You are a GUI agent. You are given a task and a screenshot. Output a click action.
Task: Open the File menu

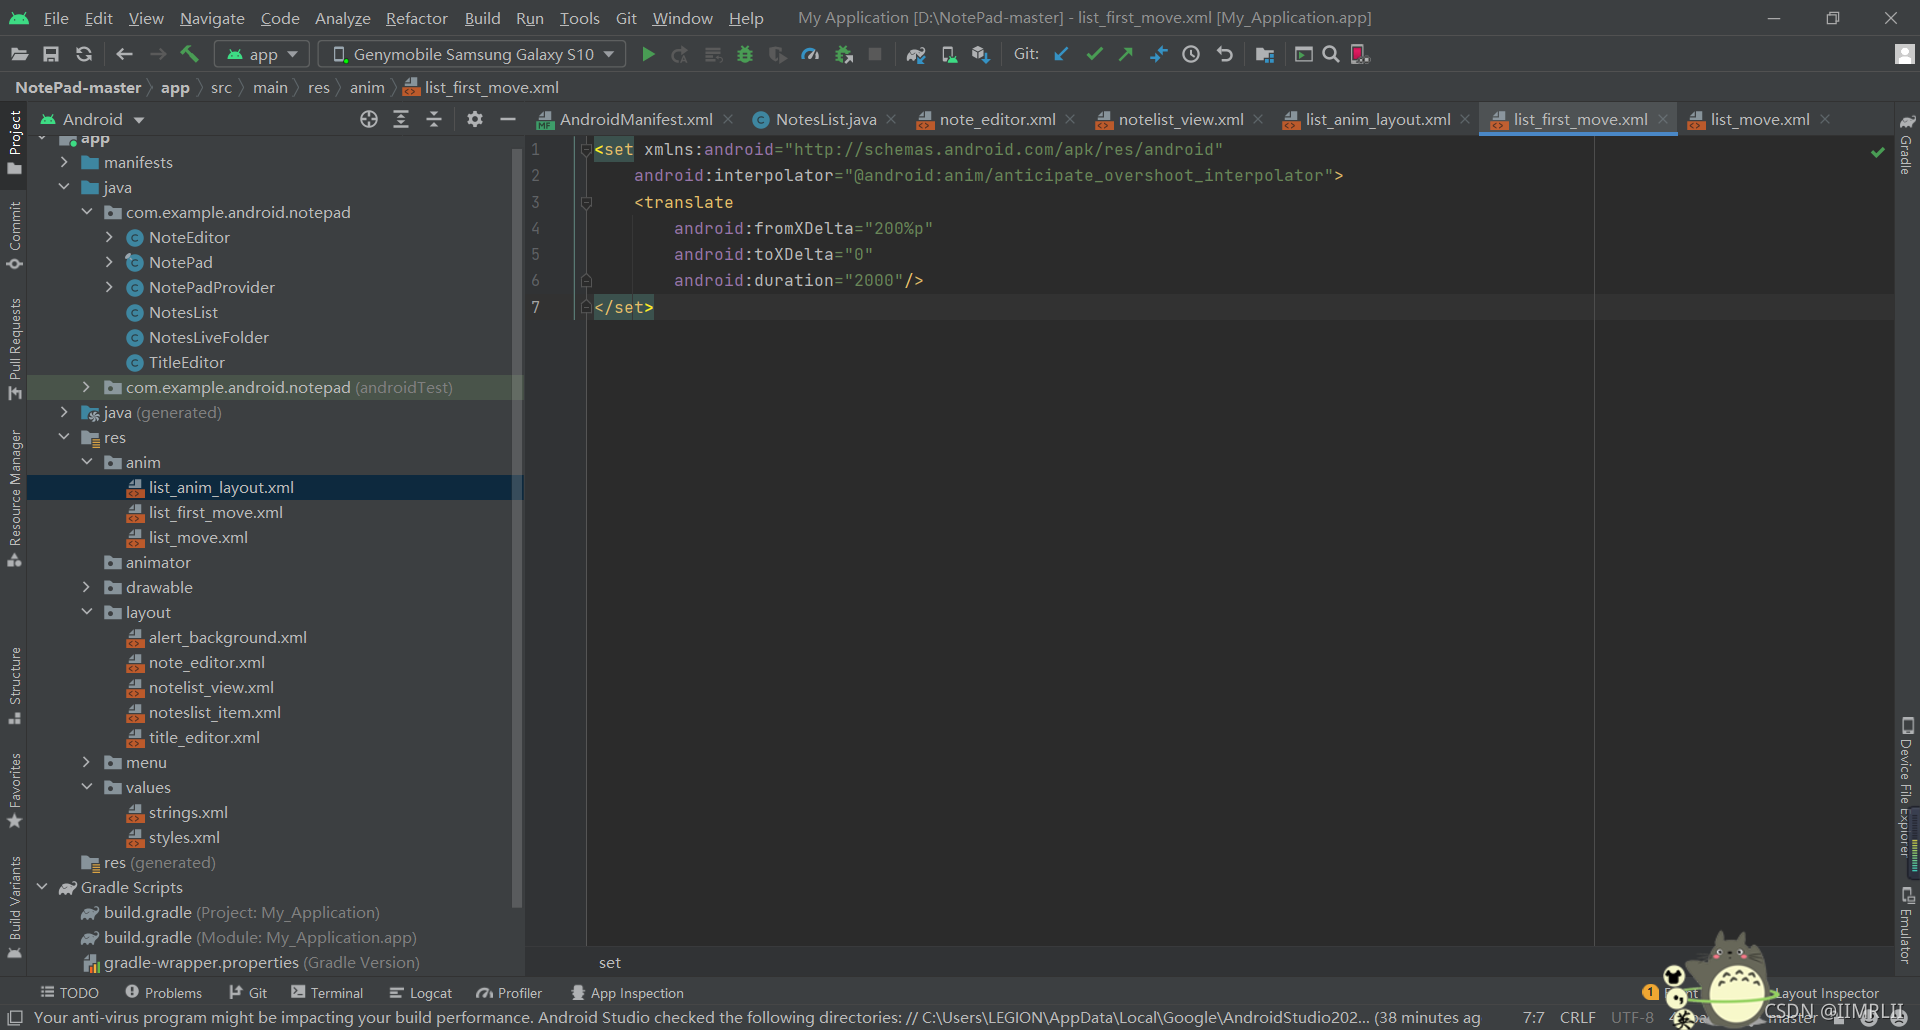tap(56, 18)
